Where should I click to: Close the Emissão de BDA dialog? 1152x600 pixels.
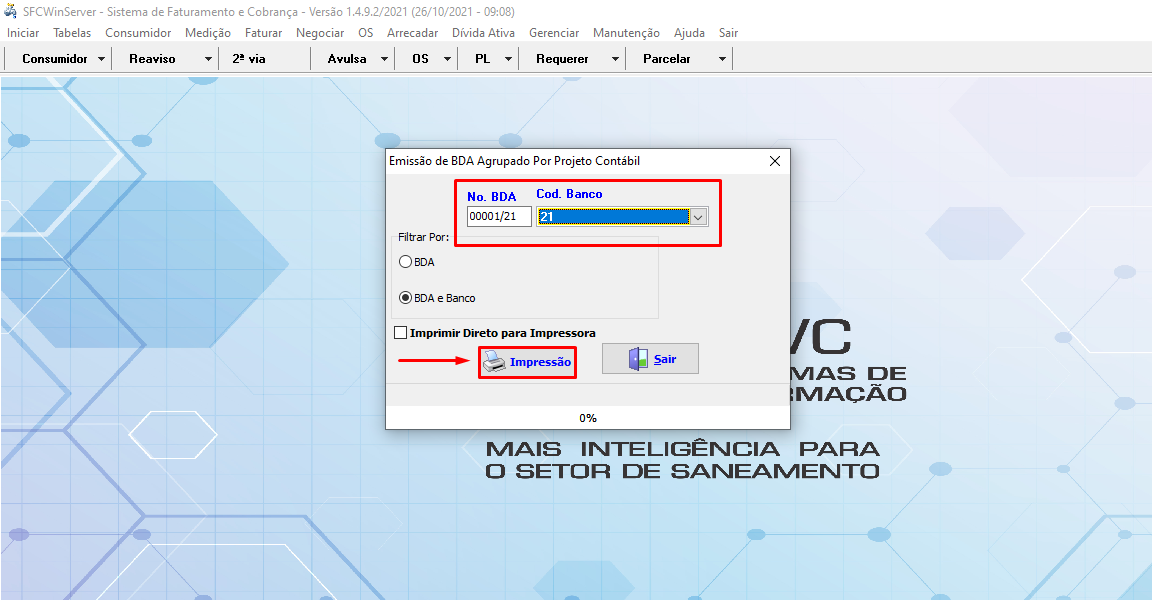(x=775, y=161)
